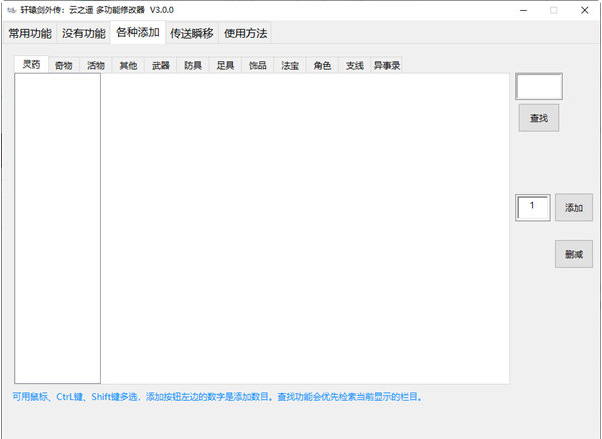Select the 支线 sub-tab
Image resolution: width=602 pixels, height=439 pixels.
coord(354,65)
